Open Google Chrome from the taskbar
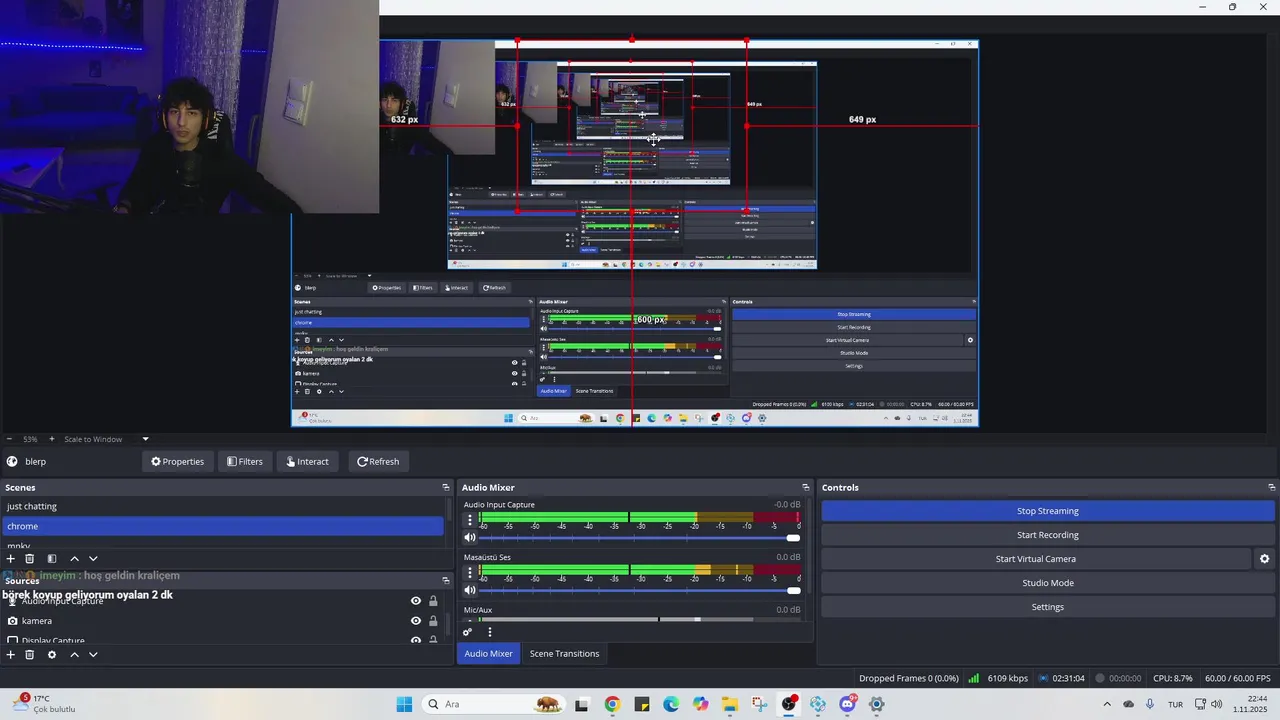1280x720 pixels. [612, 704]
